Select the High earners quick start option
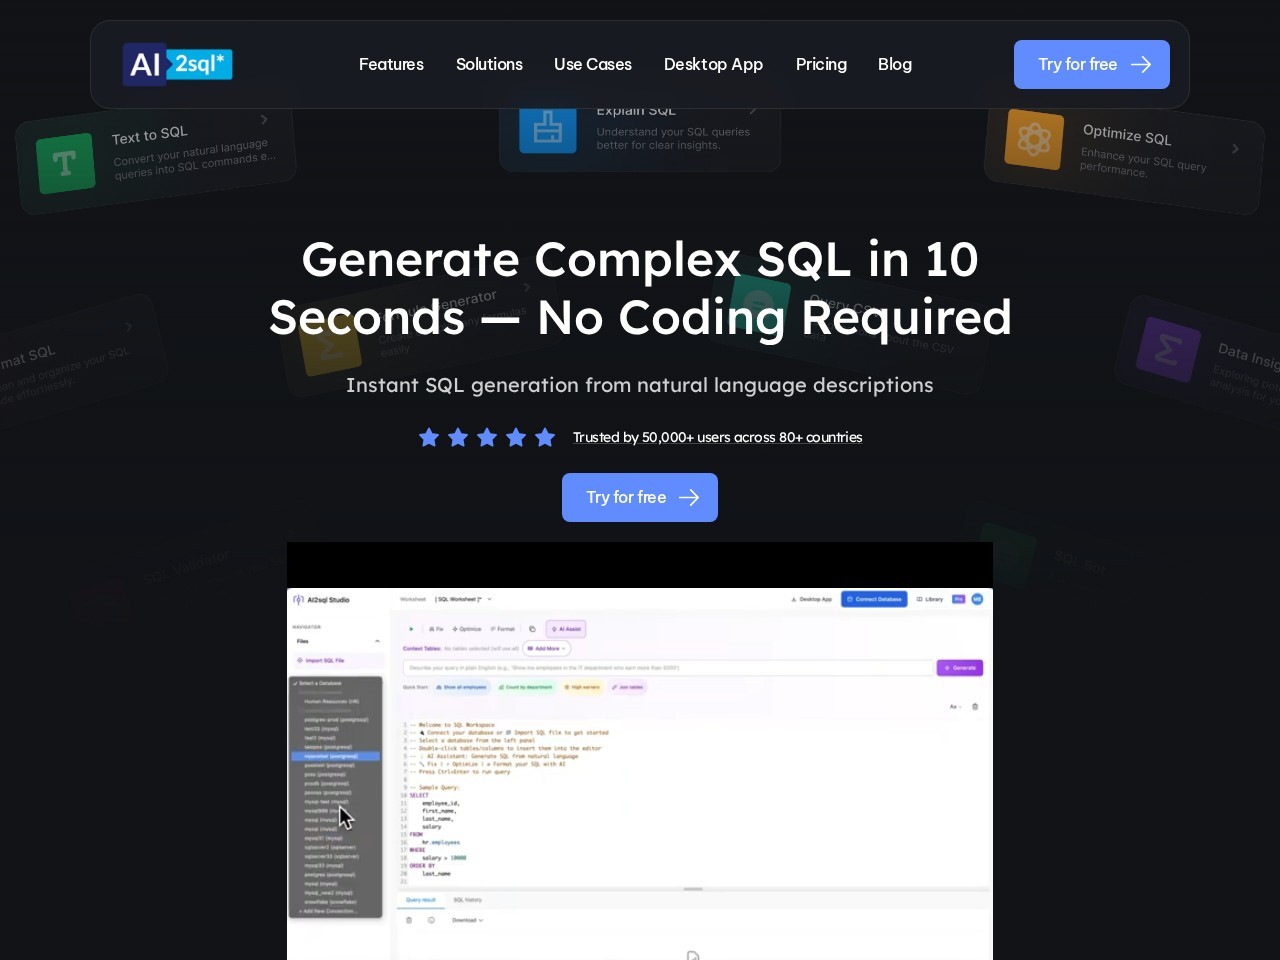Image resolution: width=1280 pixels, height=960 pixels. pos(583,688)
